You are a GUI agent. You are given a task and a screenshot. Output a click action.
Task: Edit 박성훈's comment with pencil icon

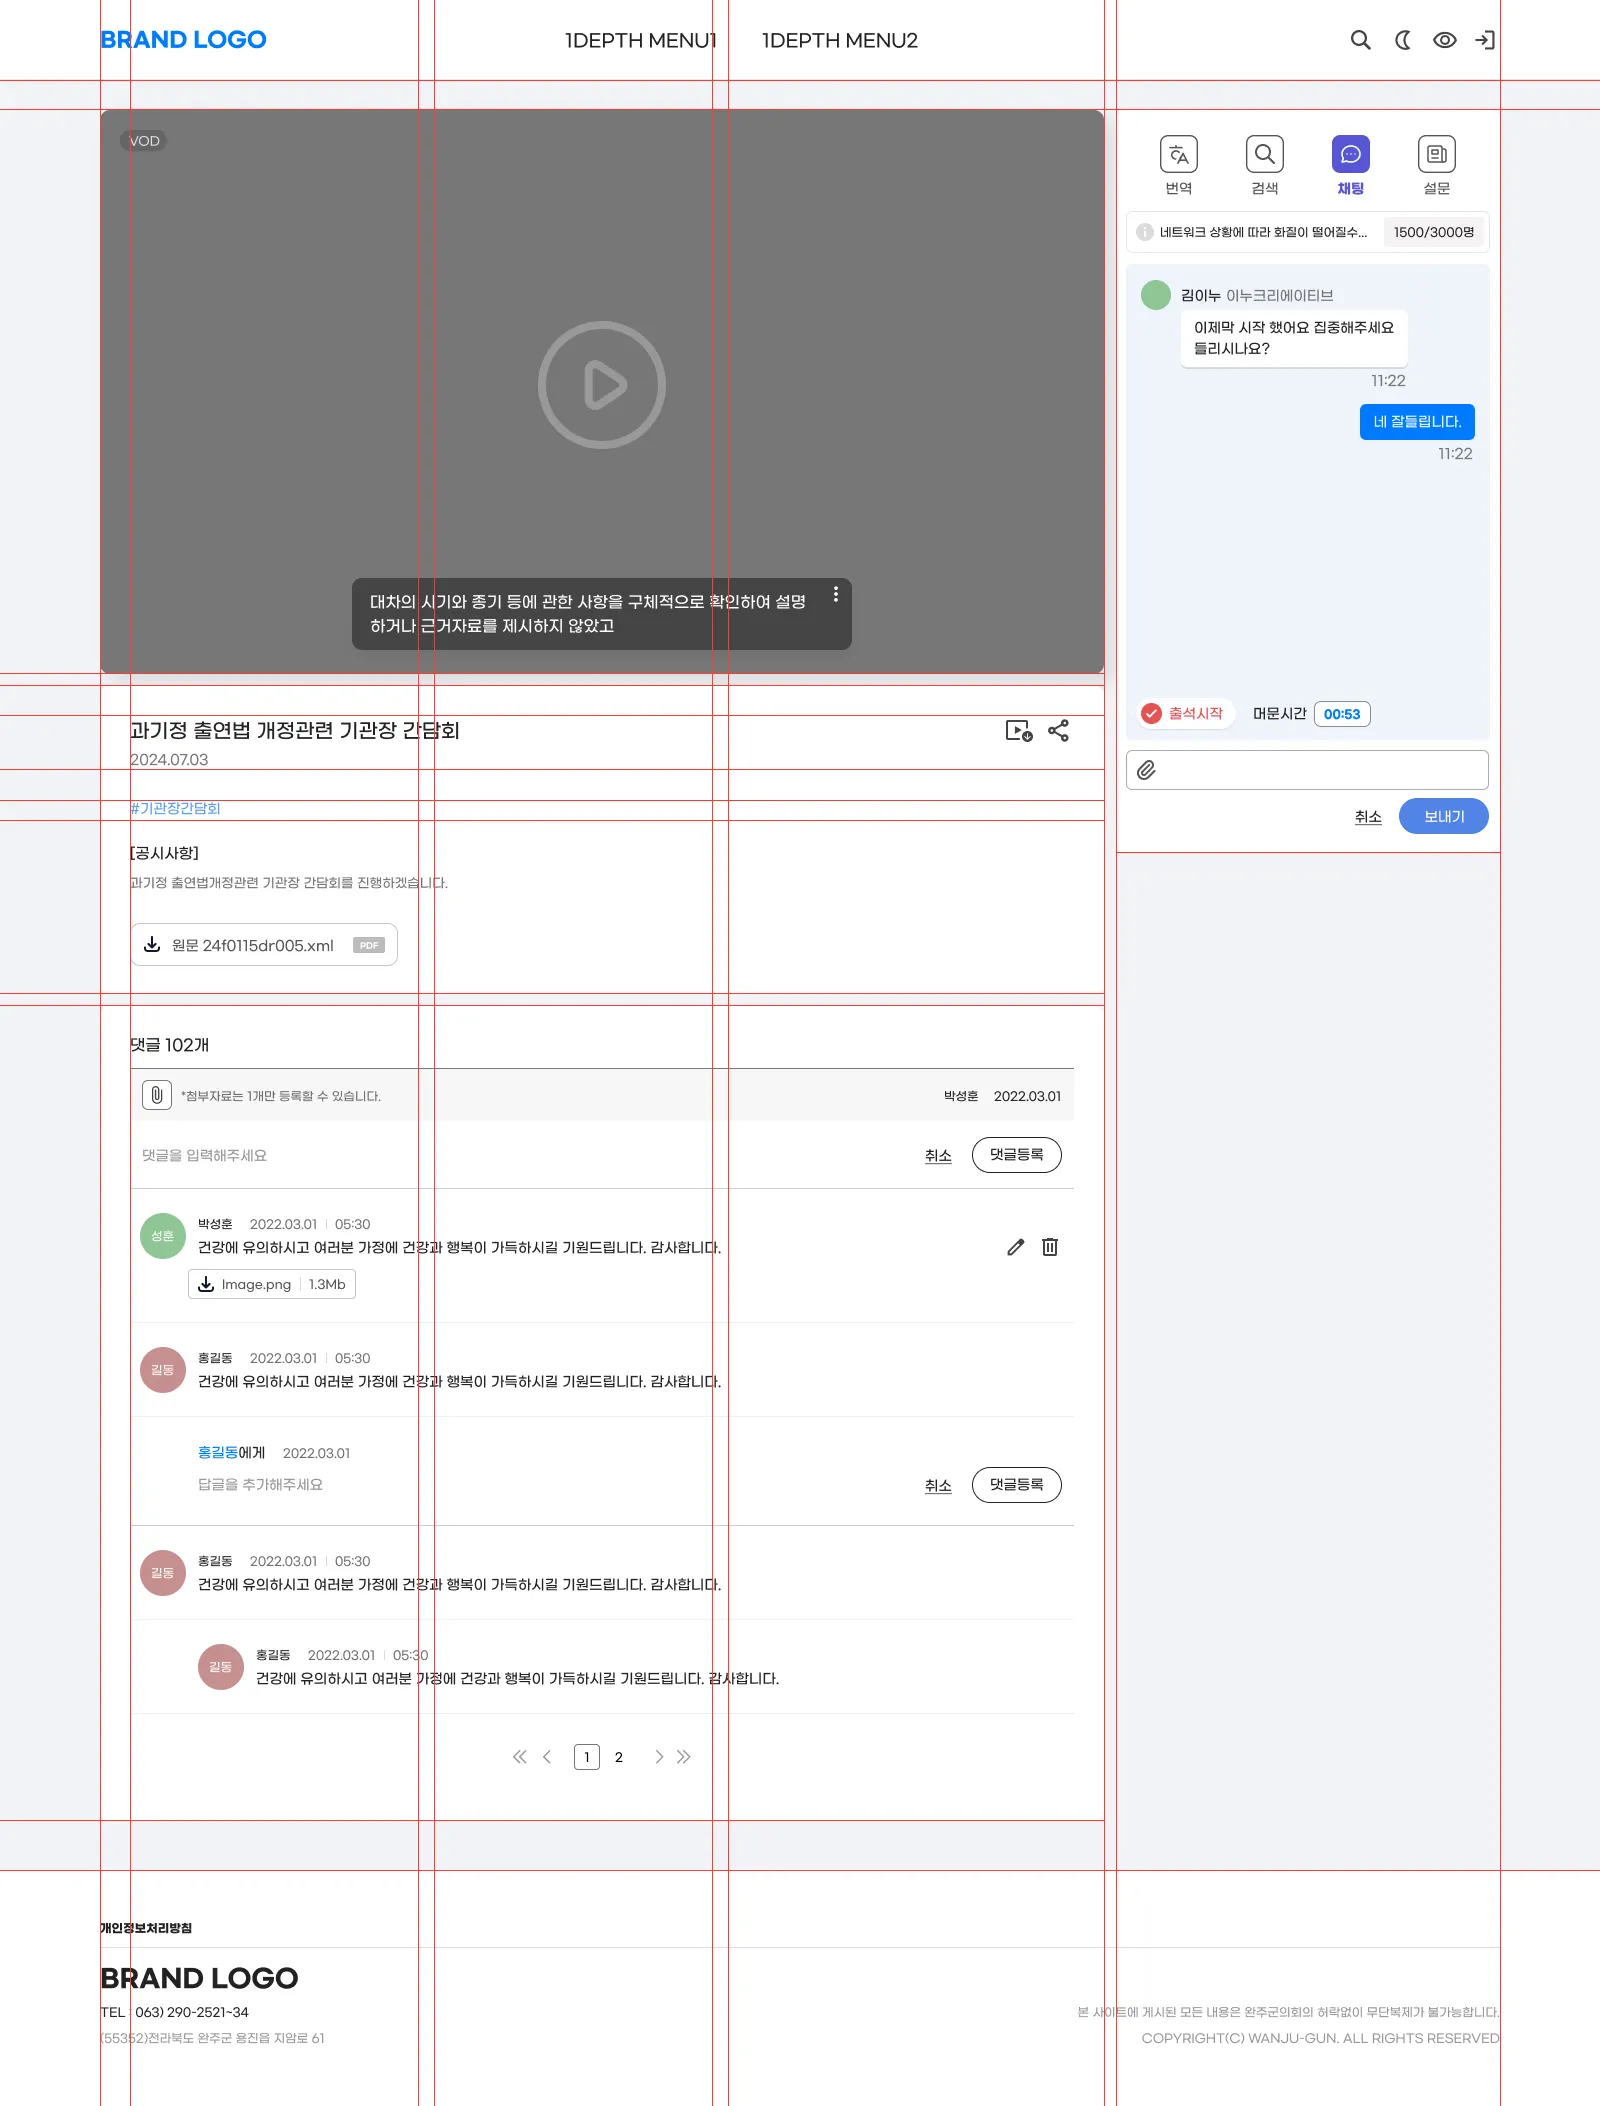click(1016, 1247)
